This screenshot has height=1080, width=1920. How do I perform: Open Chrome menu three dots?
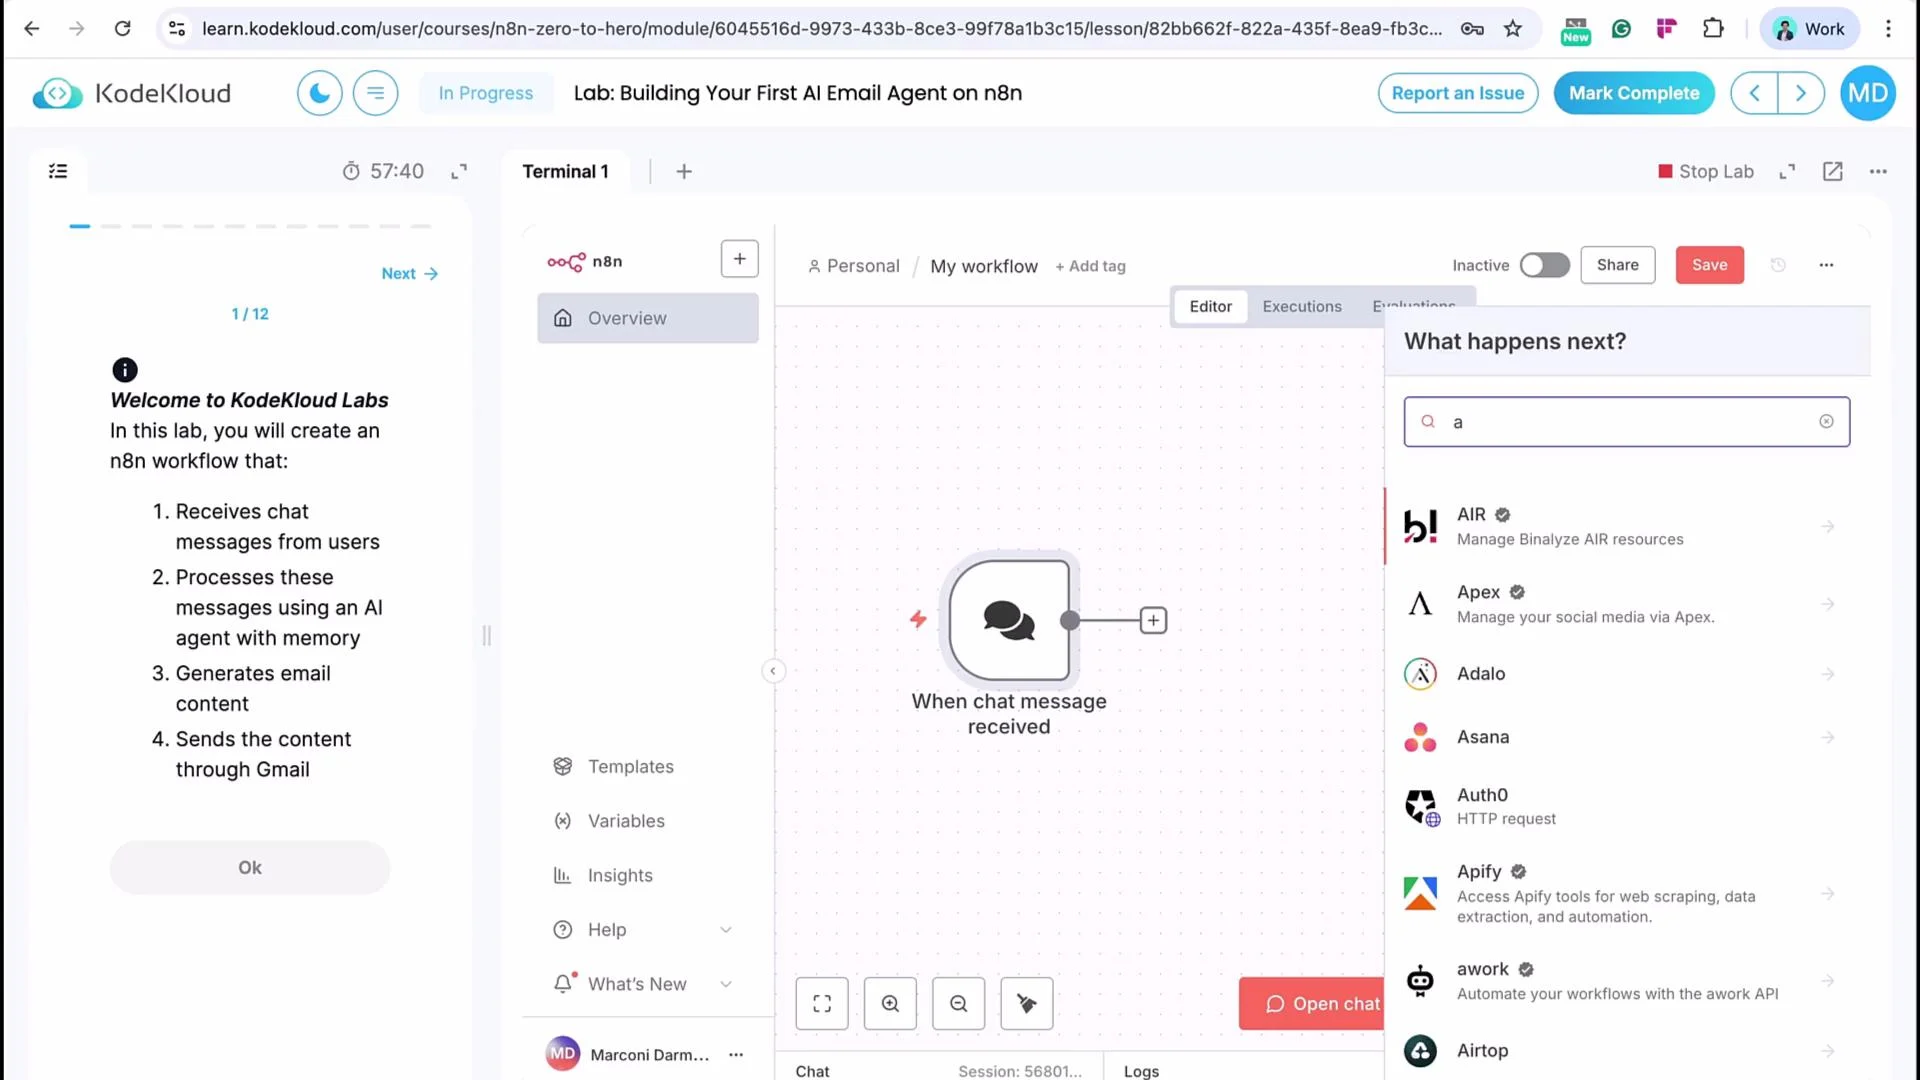(x=1888, y=29)
